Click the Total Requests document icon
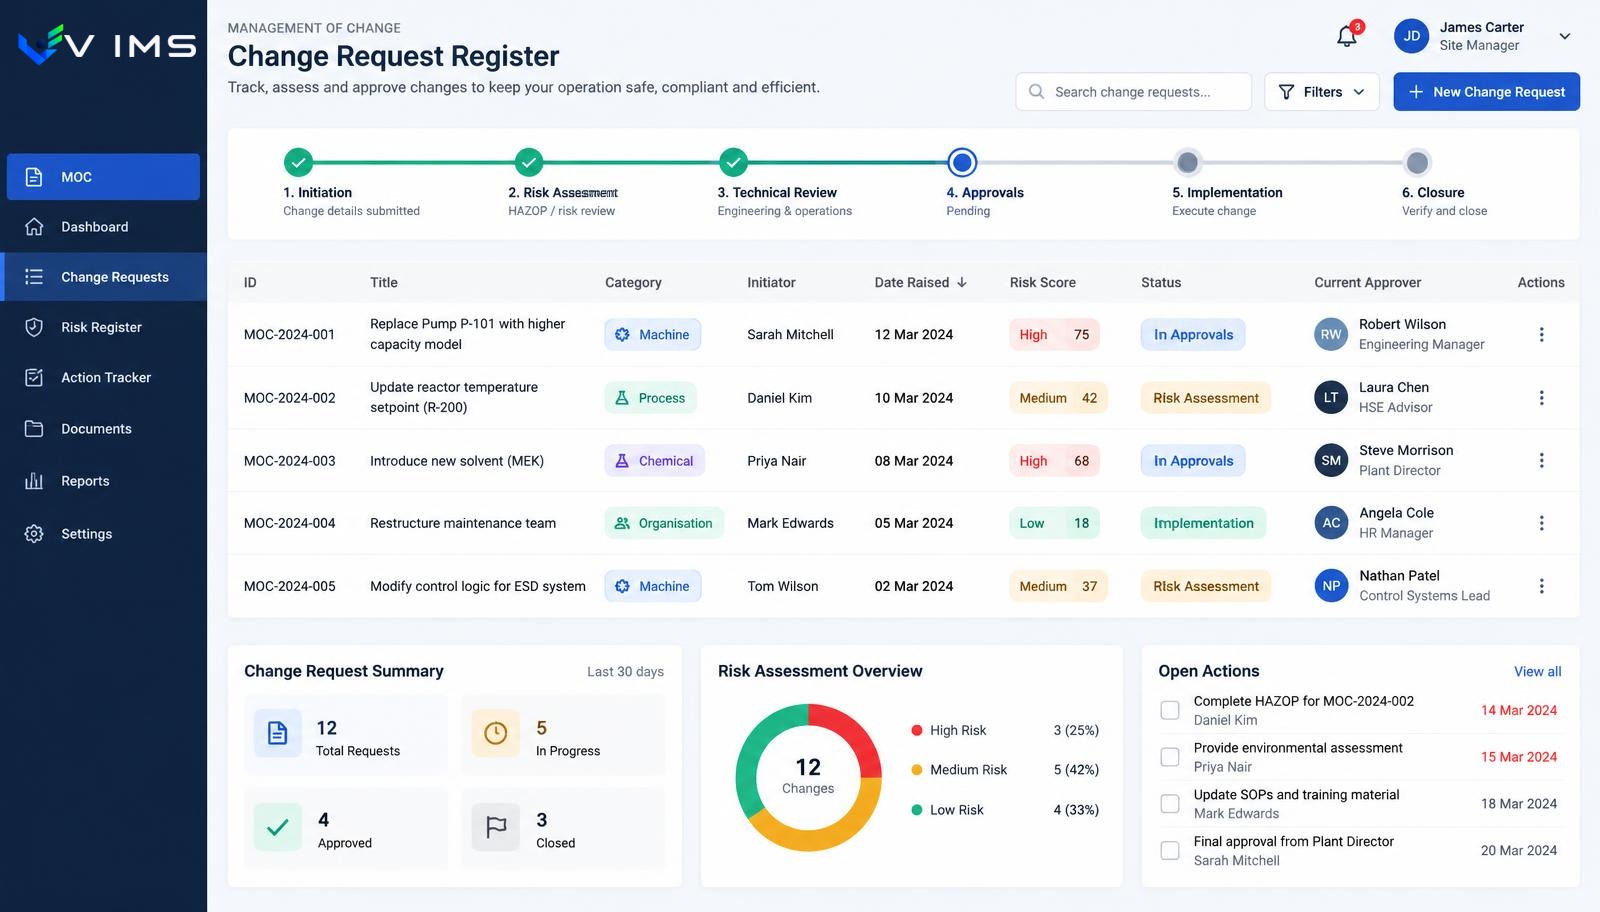This screenshot has width=1600, height=912. [278, 734]
